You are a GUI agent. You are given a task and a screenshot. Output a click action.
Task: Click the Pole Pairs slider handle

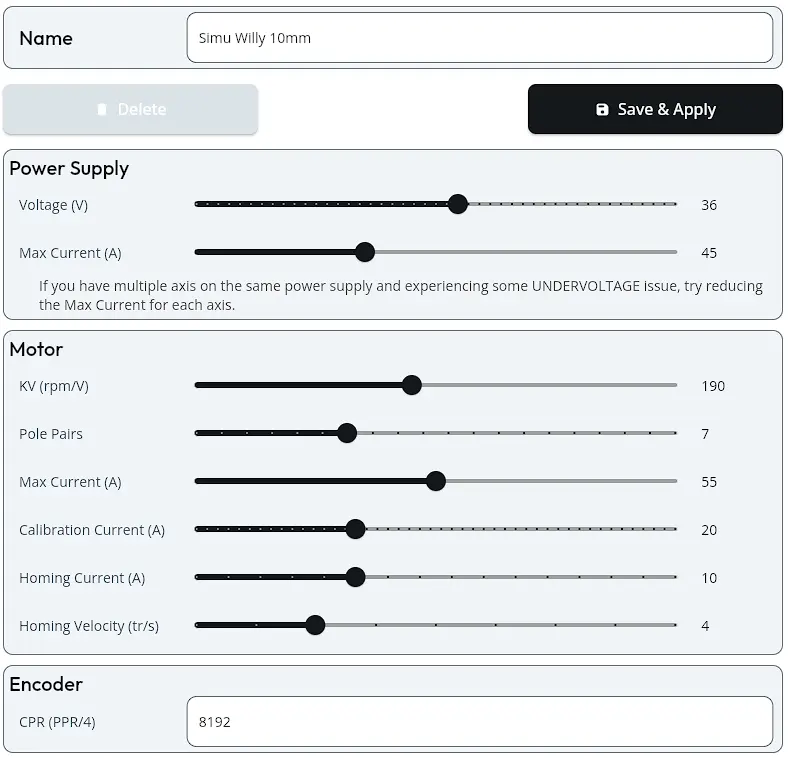[347, 433]
